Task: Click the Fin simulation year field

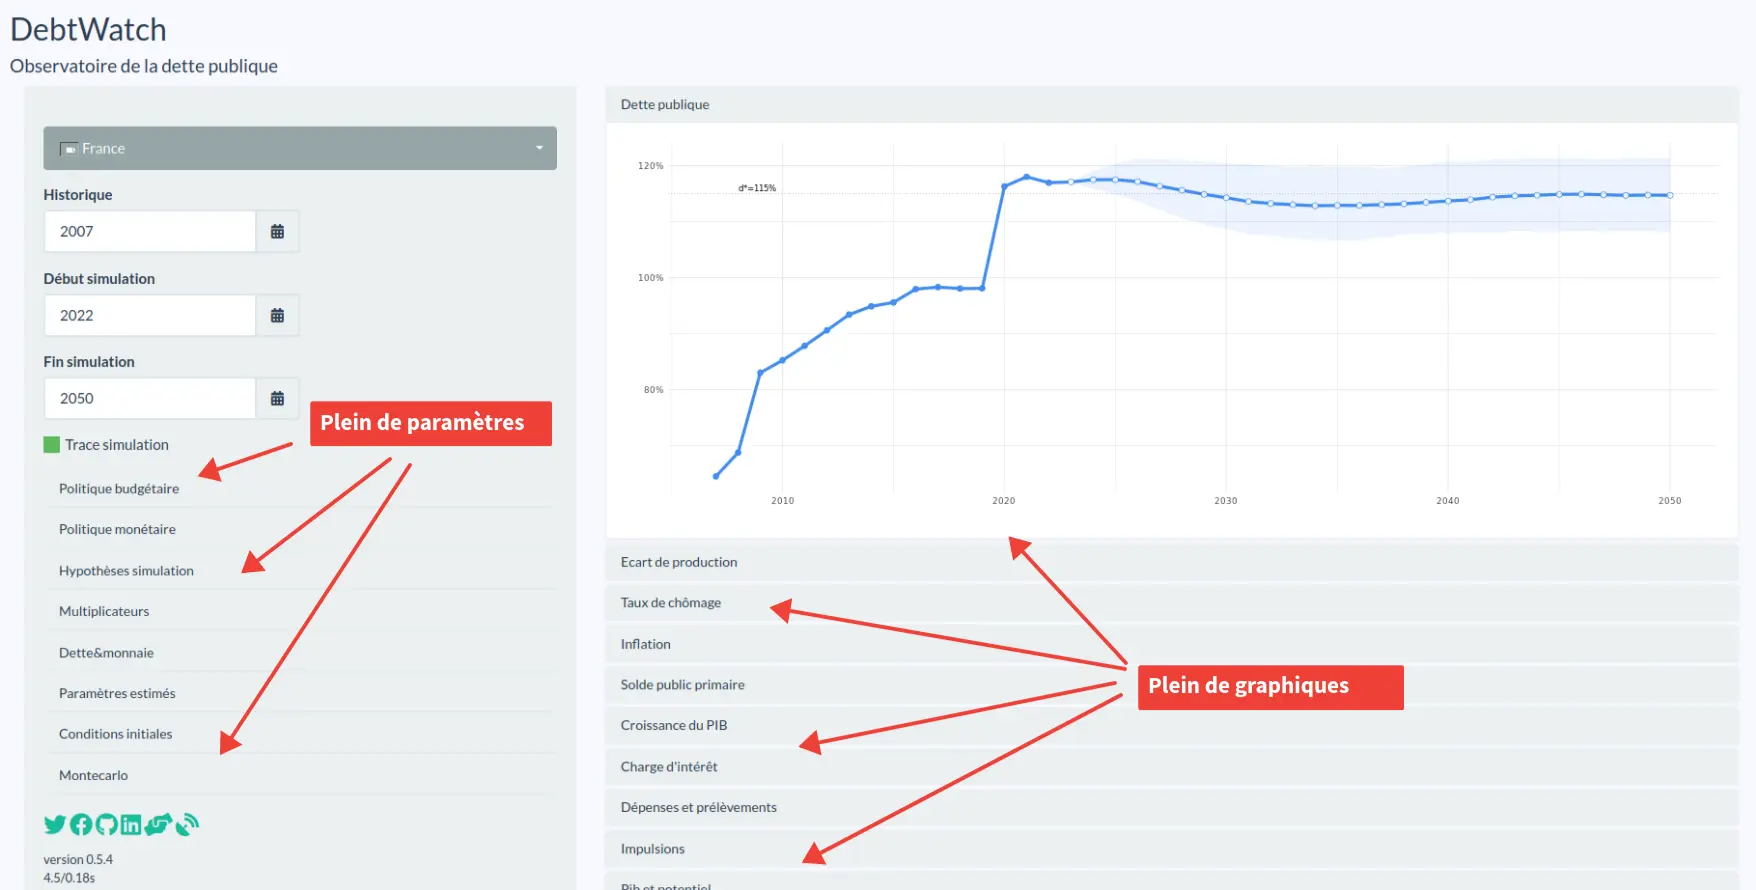Action: (150, 398)
